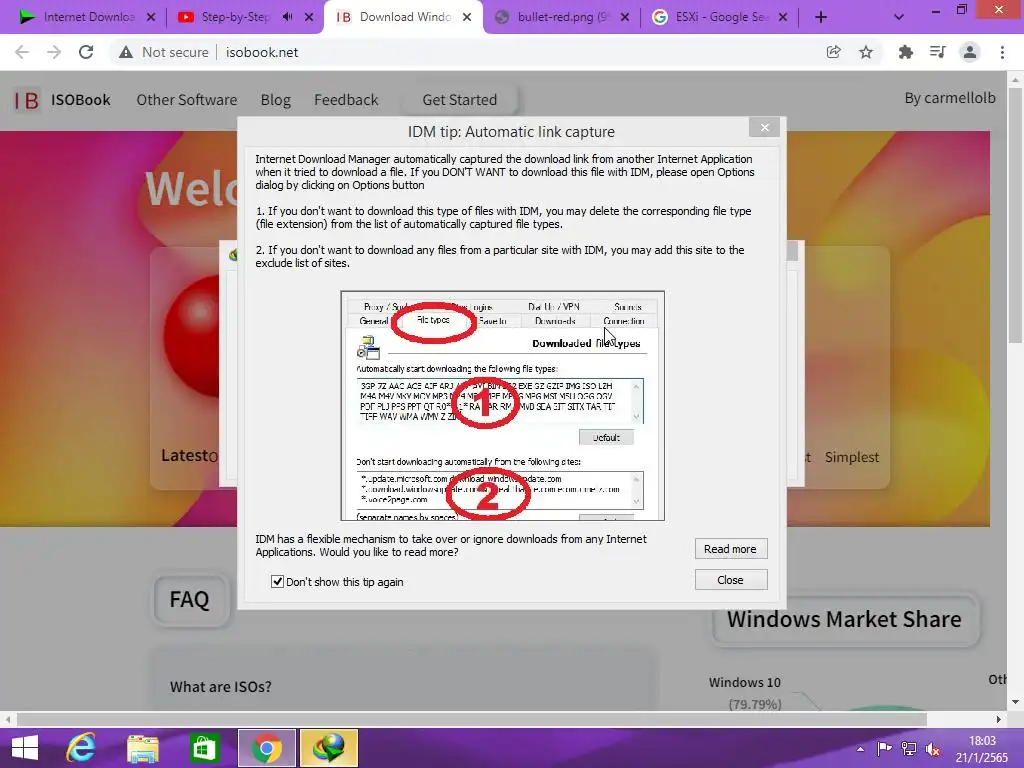Expand the "What are ISOs?" question

(x=221, y=686)
